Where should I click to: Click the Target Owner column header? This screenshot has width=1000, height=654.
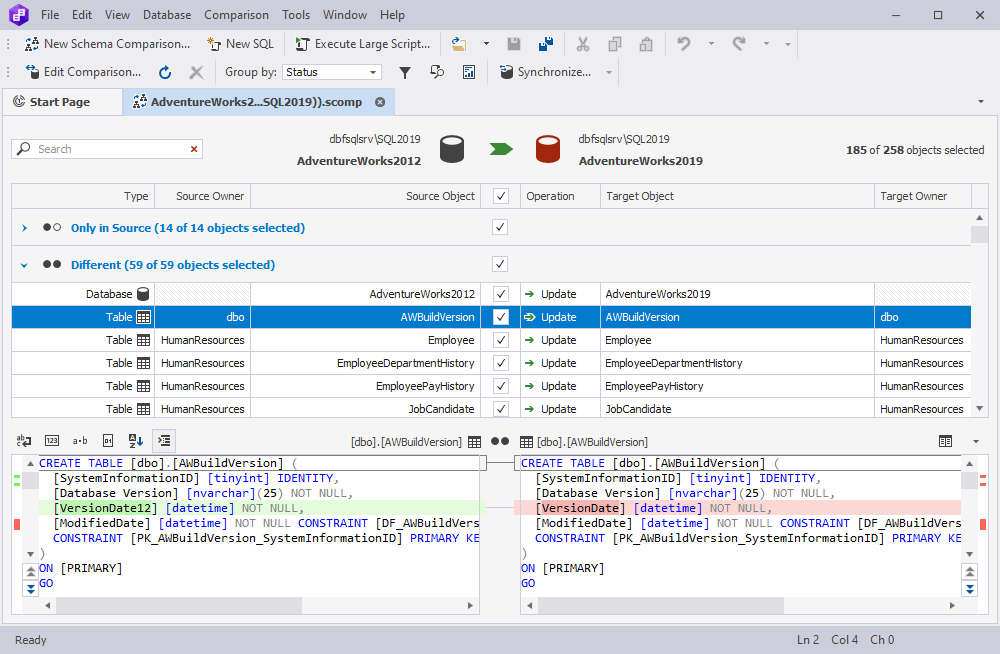click(x=922, y=197)
